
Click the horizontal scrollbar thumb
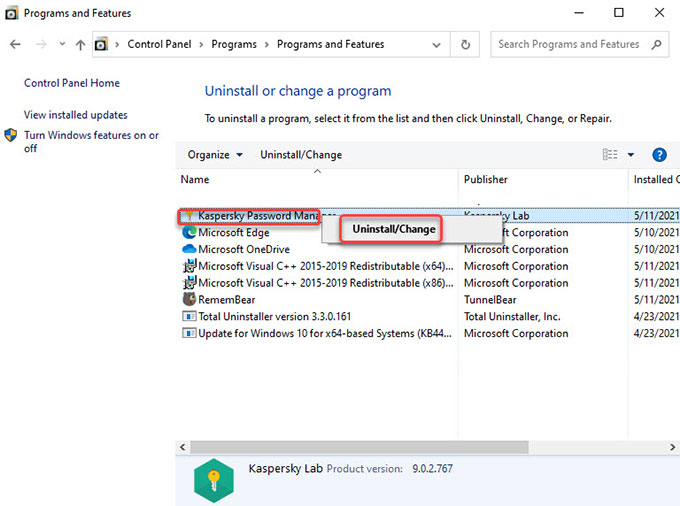coord(359,447)
